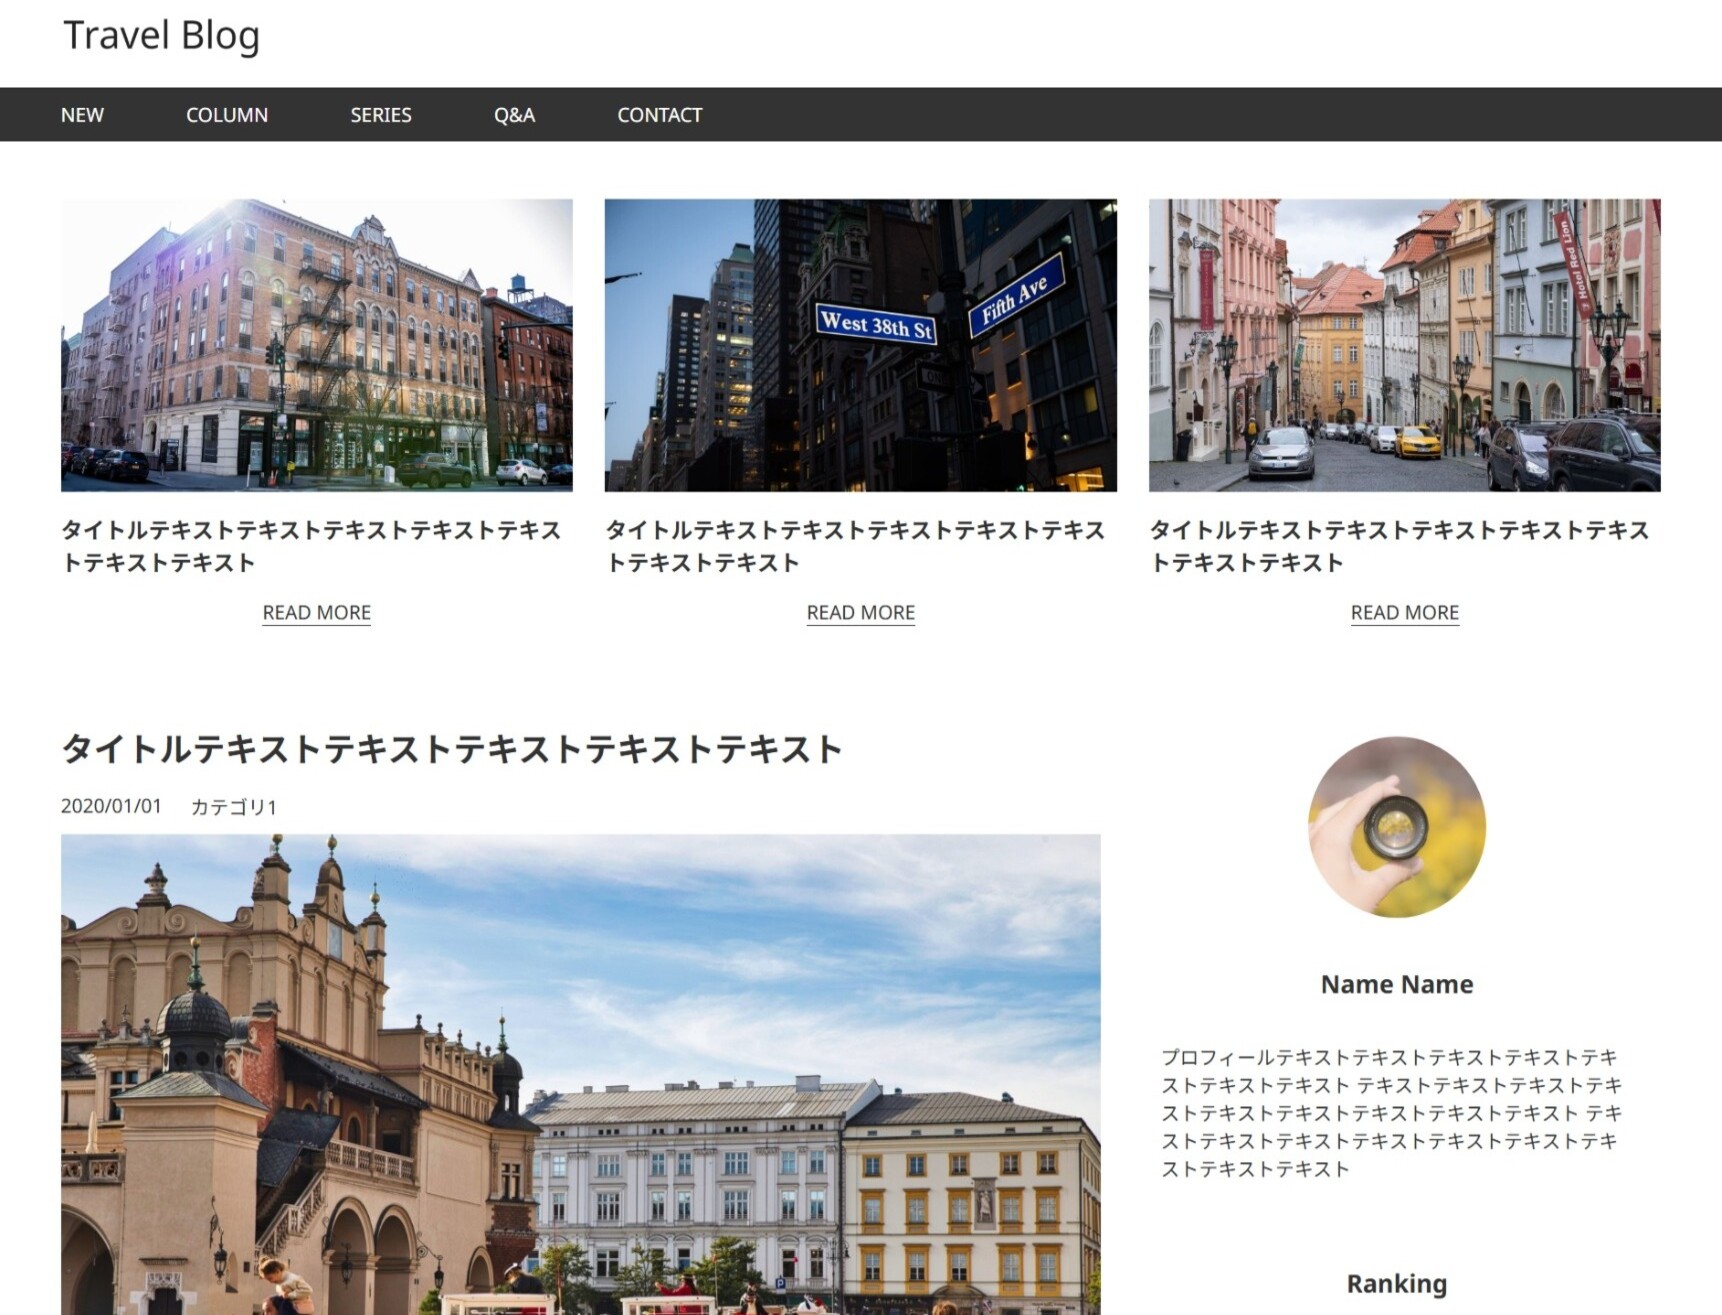The width and height of the screenshot is (1722, 1315).
Task: Click the large main article headline
Action: pos(451,749)
